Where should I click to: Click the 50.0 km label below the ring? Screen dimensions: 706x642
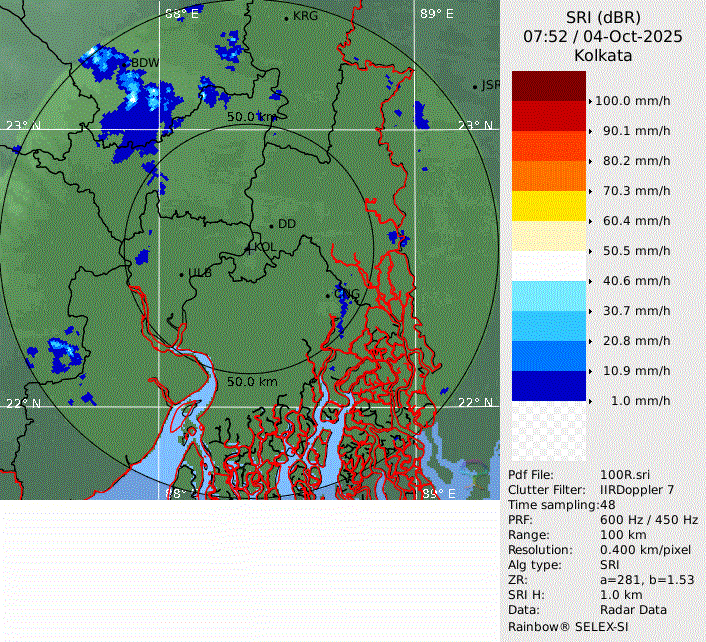(252, 382)
